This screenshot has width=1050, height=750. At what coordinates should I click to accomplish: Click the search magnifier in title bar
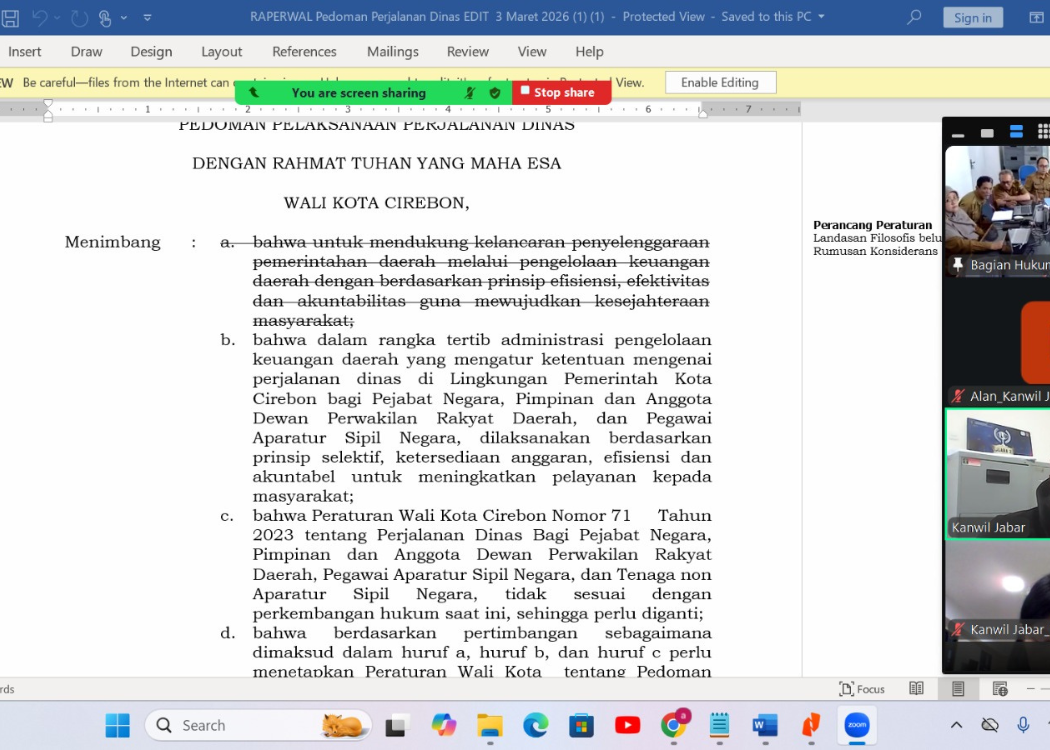pos(914,17)
